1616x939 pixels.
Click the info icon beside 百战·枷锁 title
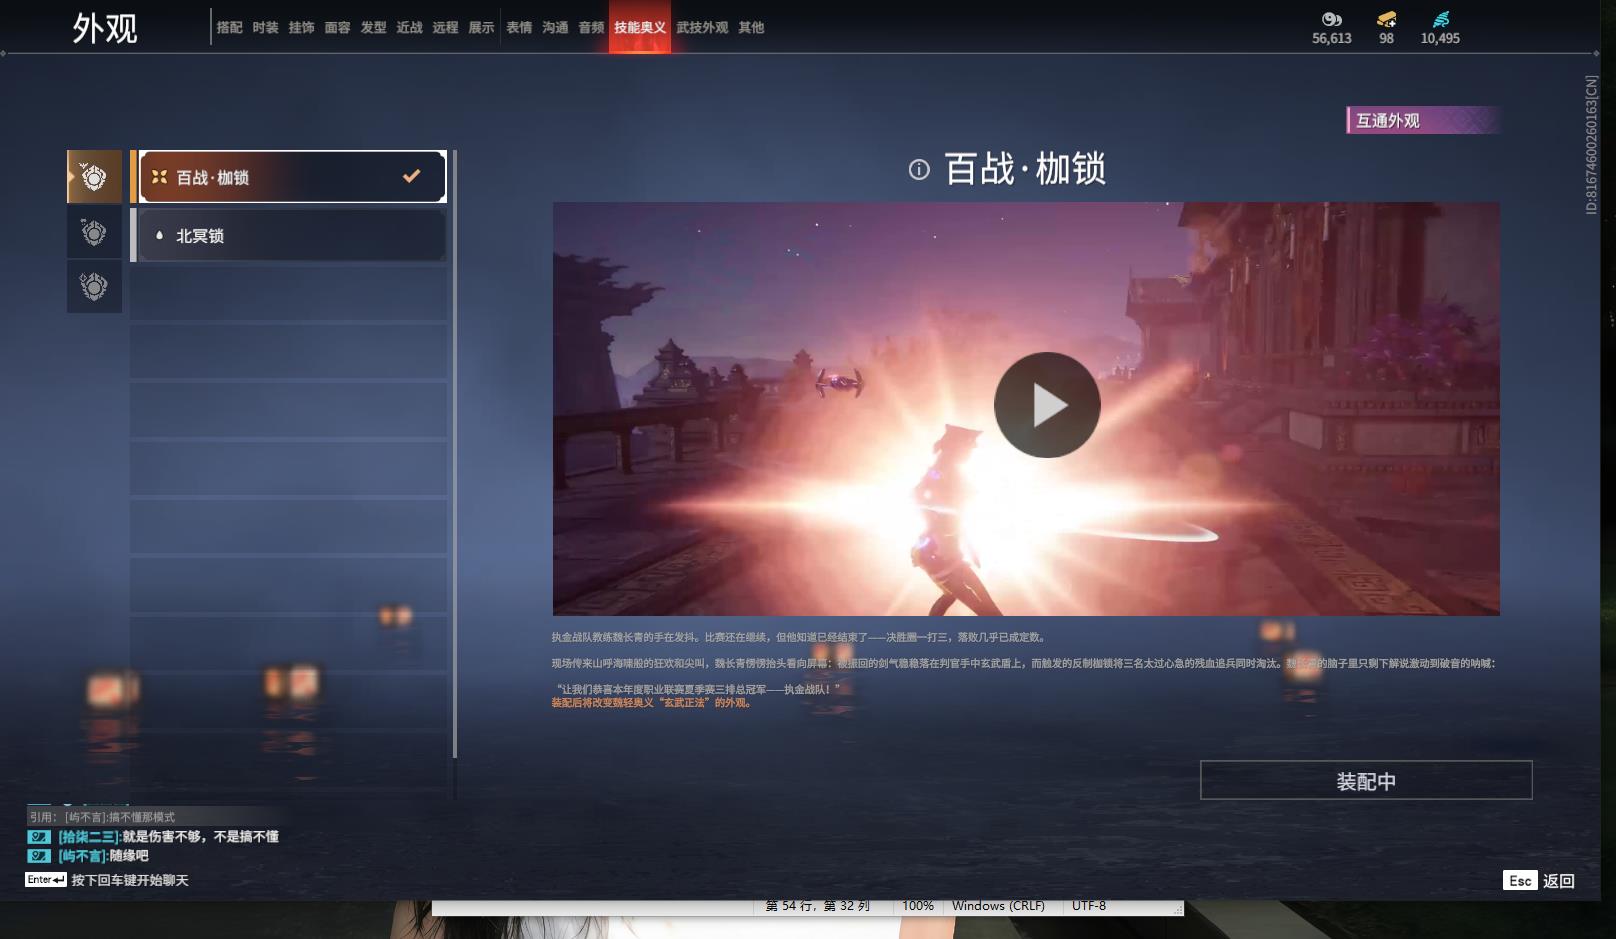(919, 170)
